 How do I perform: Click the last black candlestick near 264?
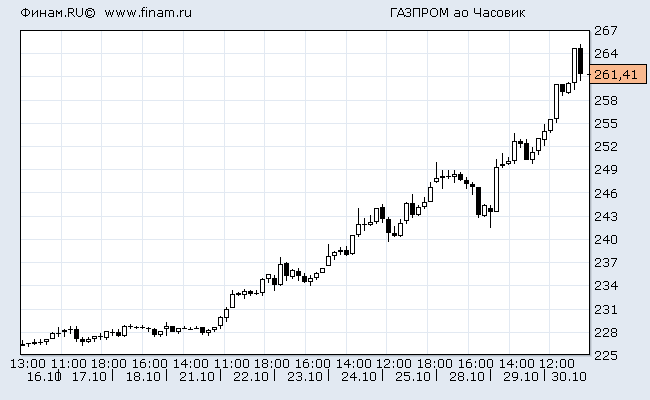tap(581, 61)
